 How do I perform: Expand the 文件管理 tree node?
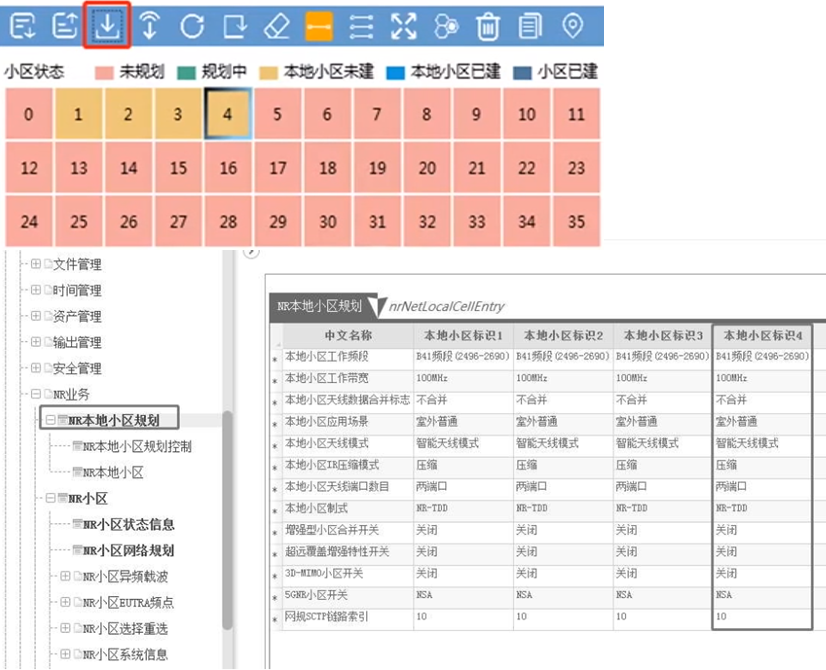tap(38, 264)
